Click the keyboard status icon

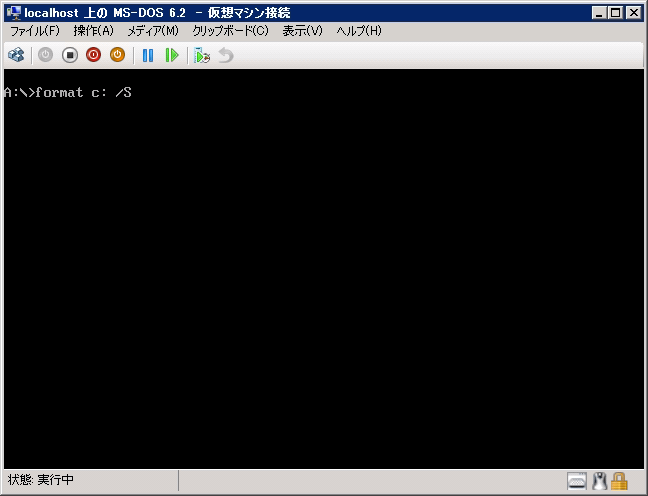point(577,481)
